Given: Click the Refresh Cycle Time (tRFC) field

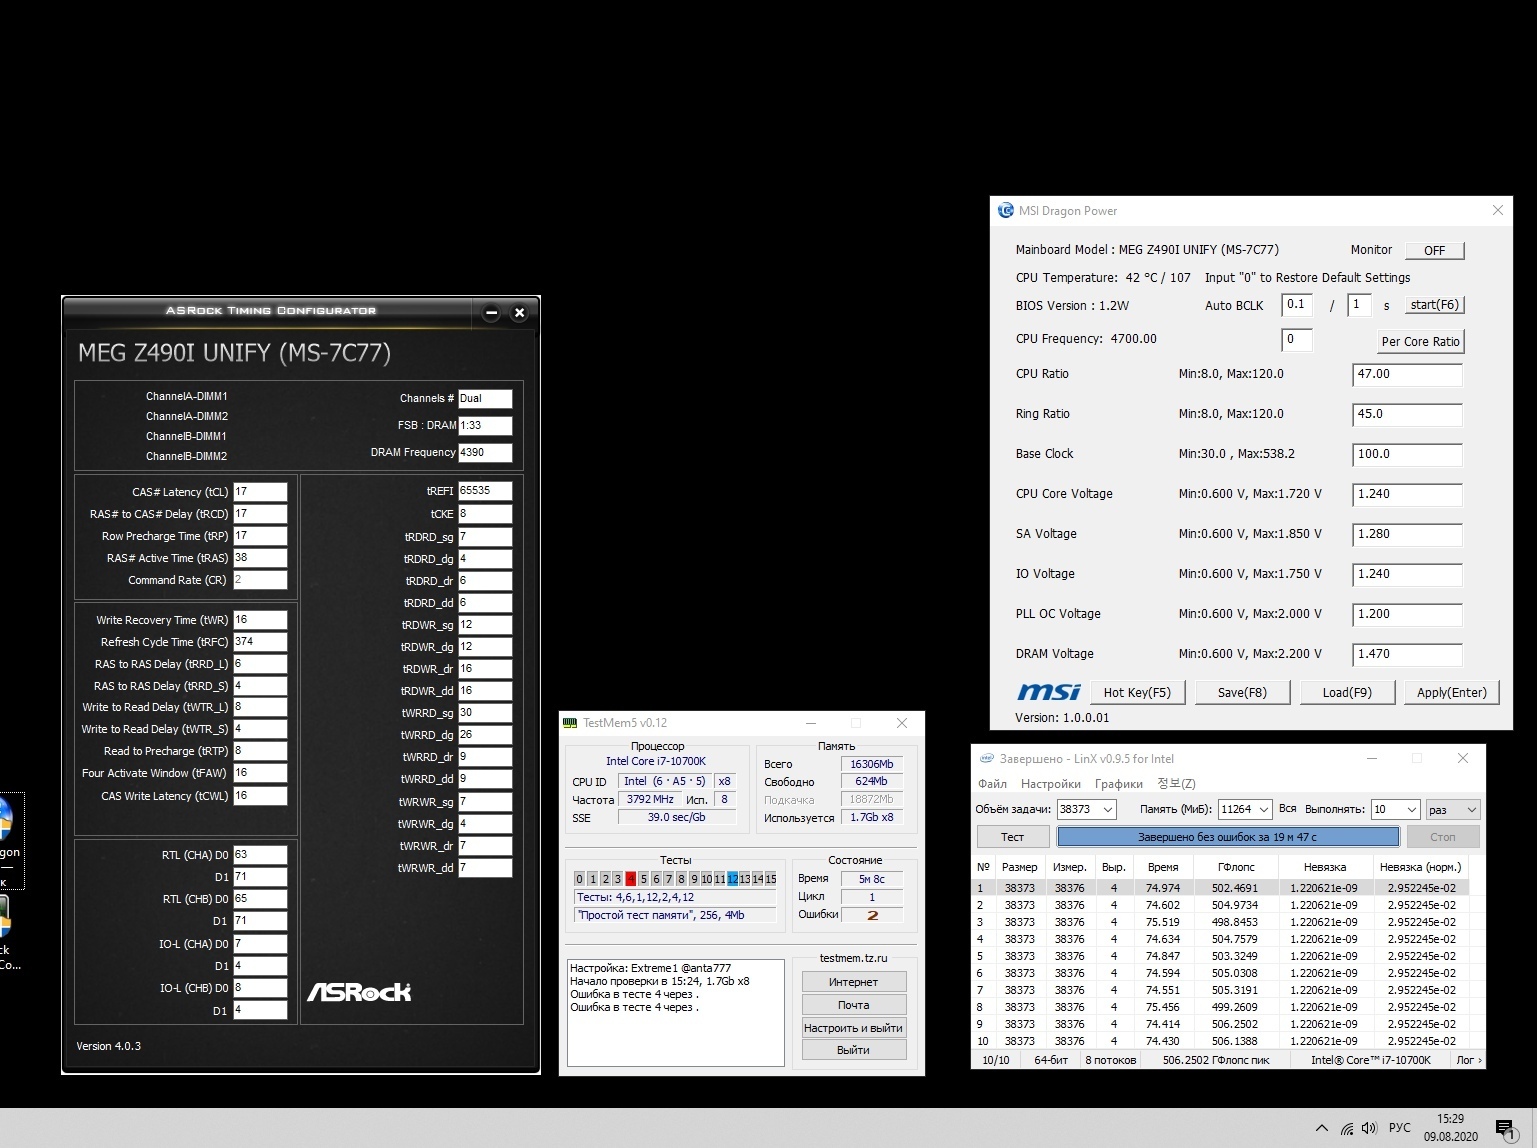Looking at the screenshot, I should [260, 642].
